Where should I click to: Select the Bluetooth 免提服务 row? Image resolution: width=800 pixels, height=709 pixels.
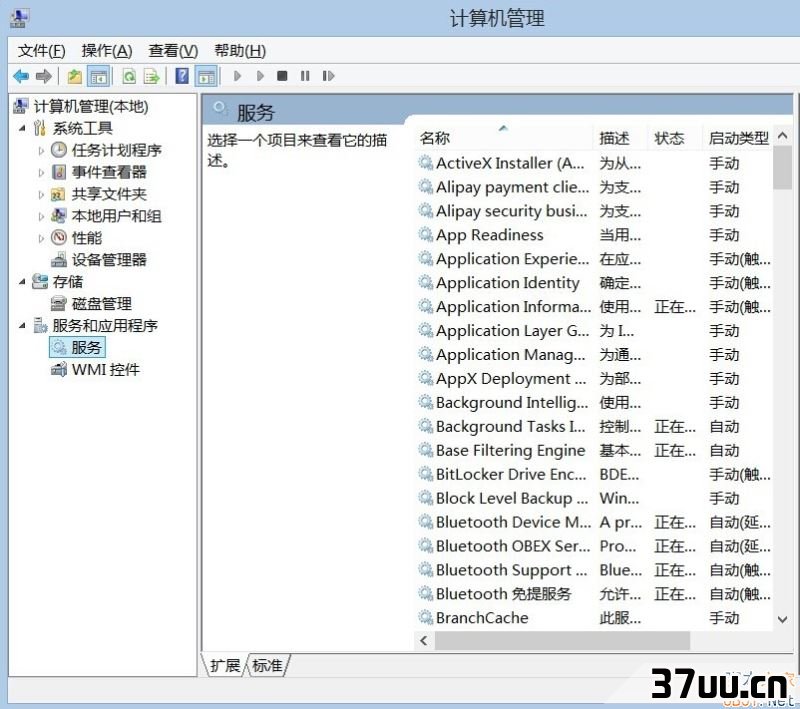coord(594,594)
